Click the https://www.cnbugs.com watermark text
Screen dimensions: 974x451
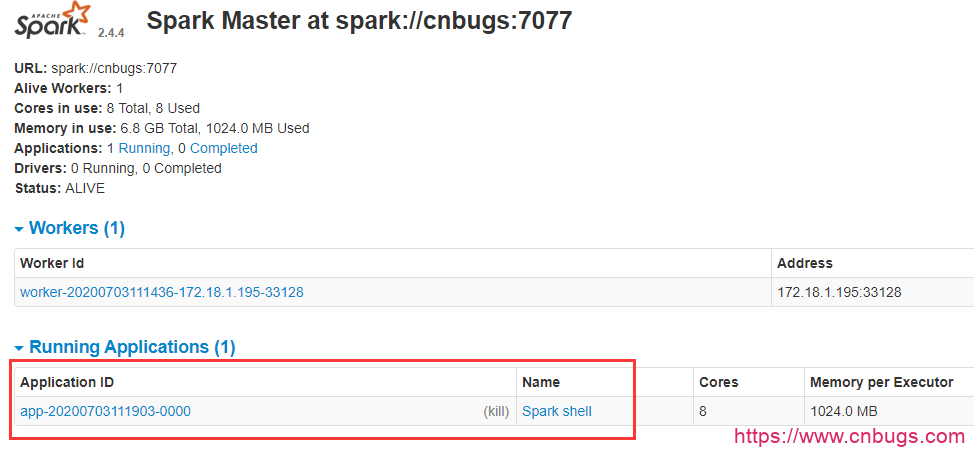(849, 436)
